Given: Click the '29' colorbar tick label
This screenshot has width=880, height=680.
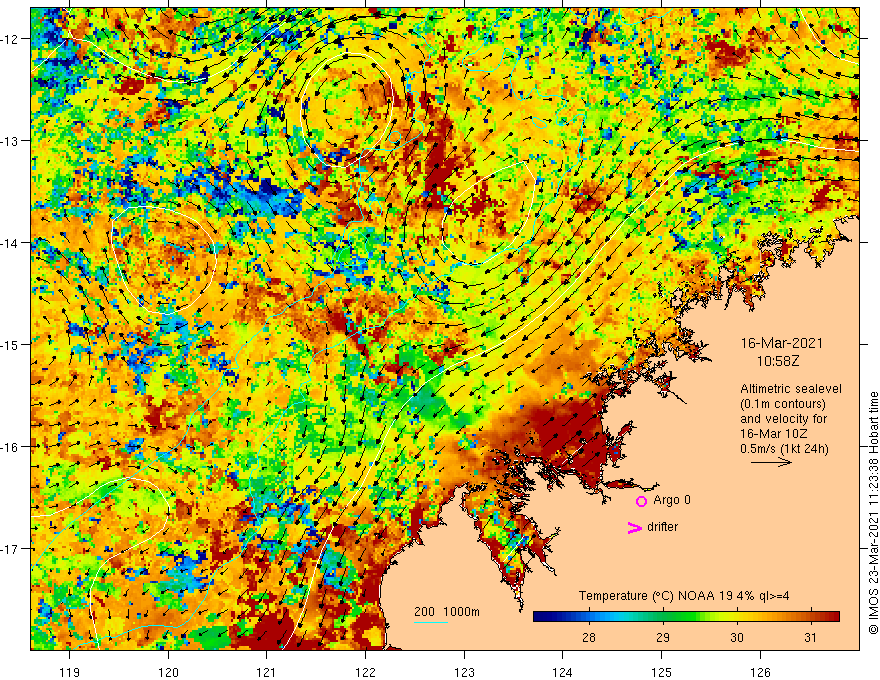Looking at the screenshot, I should [x=663, y=637].
